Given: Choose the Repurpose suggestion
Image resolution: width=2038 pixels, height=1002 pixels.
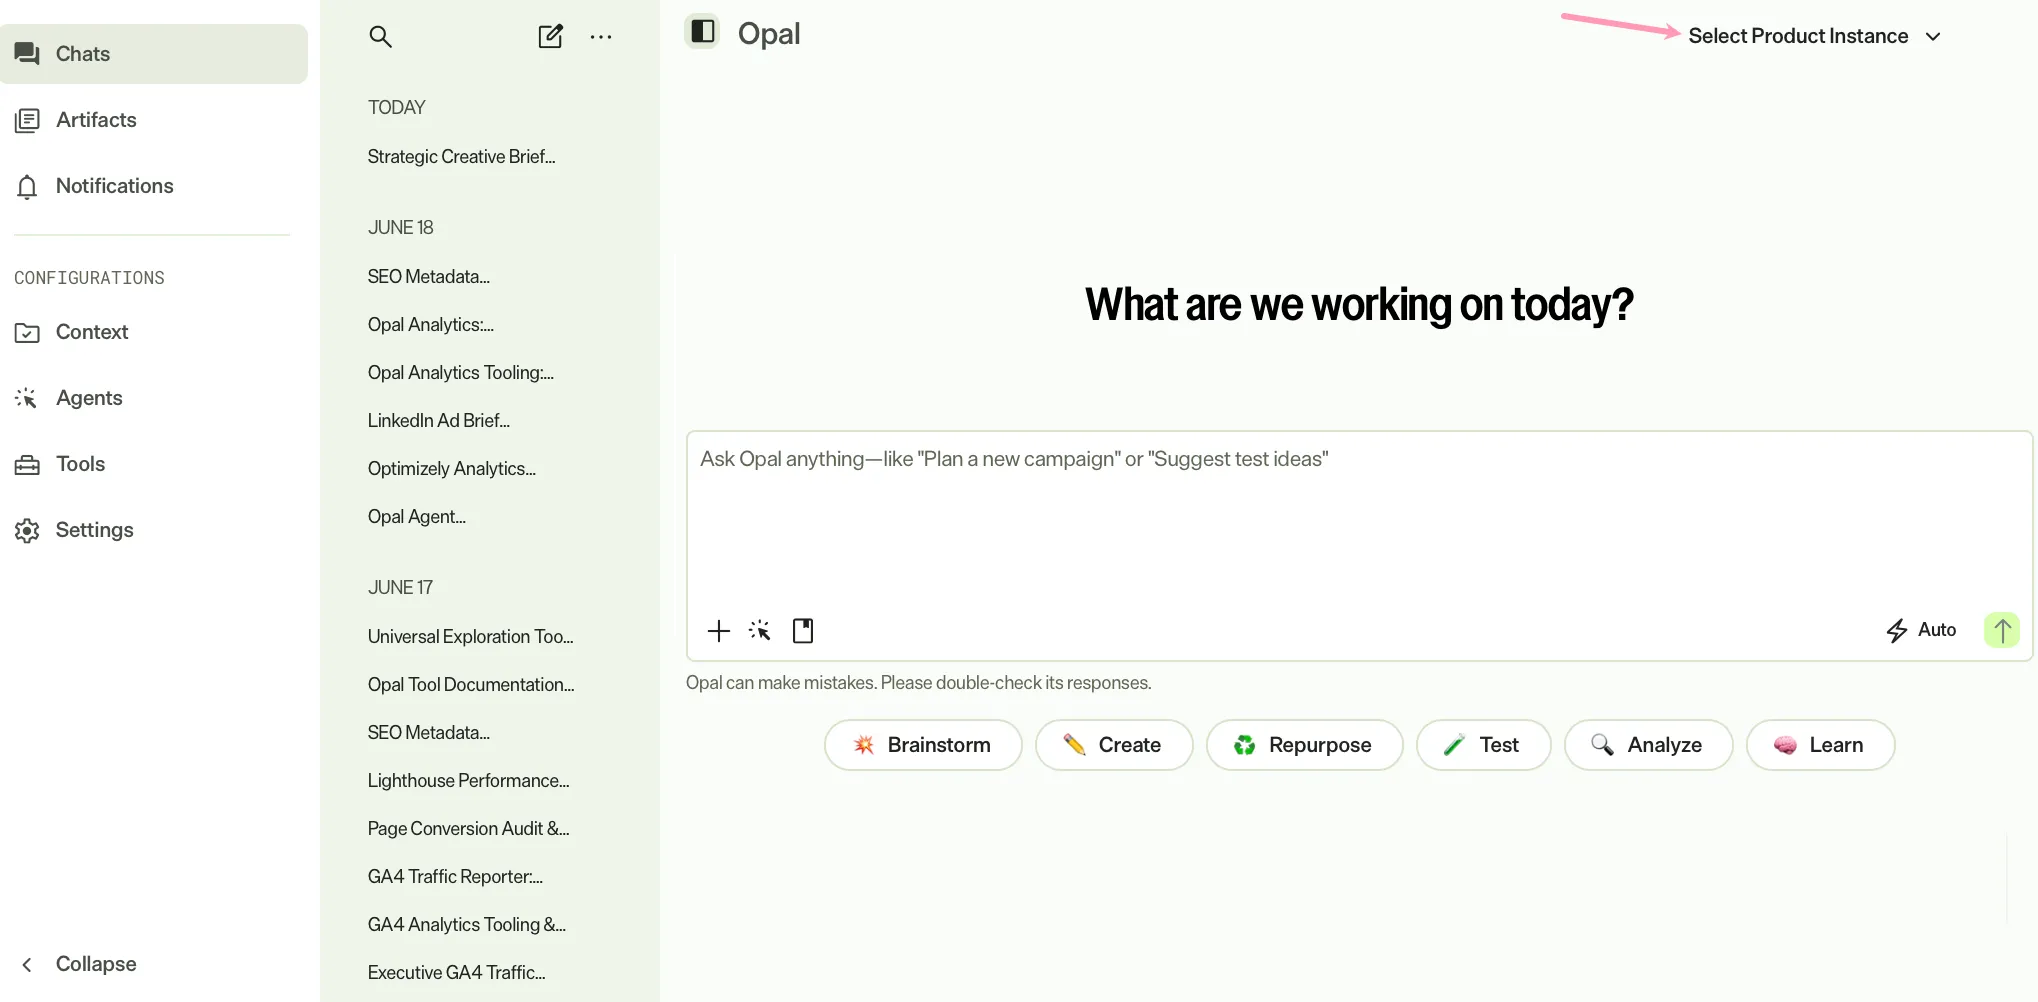Looking at the screenshot, I should pyautogui.click(x=1305, y=745).
